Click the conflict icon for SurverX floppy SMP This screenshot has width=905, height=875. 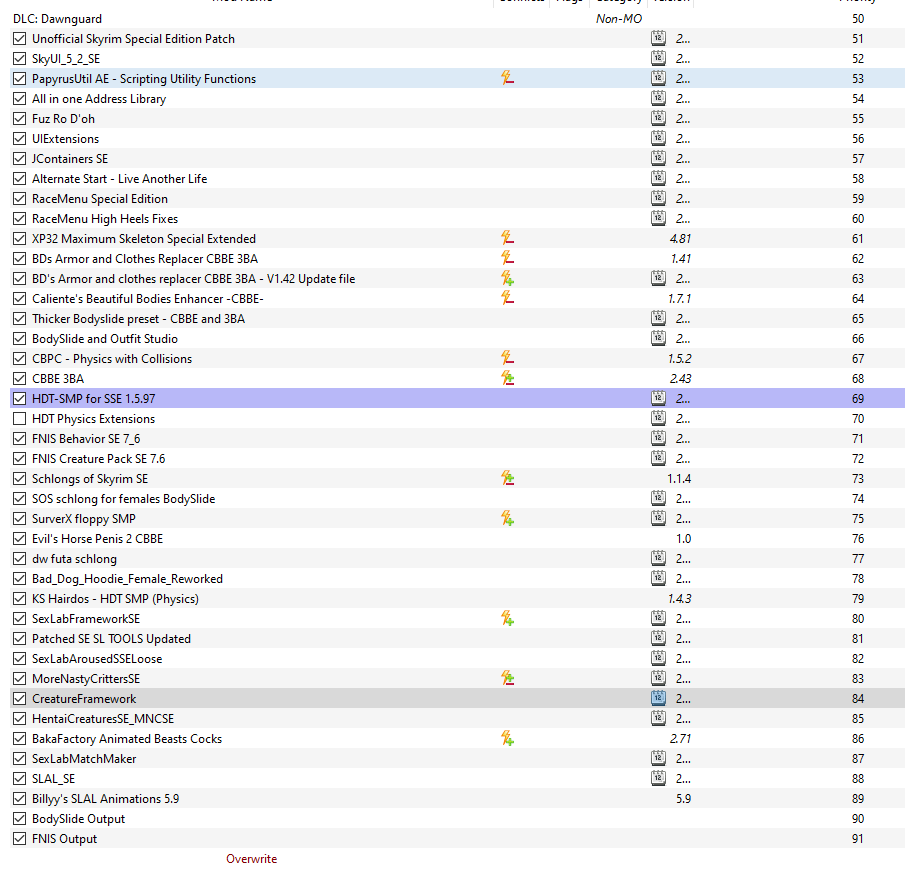pos(507,518)
